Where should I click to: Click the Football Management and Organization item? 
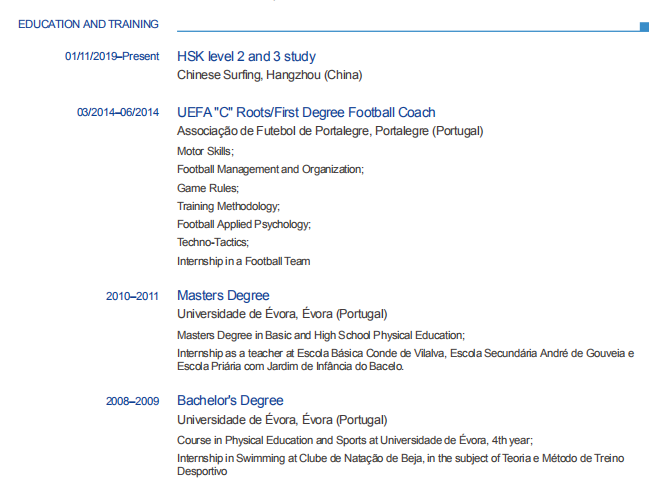click(270, 169)
